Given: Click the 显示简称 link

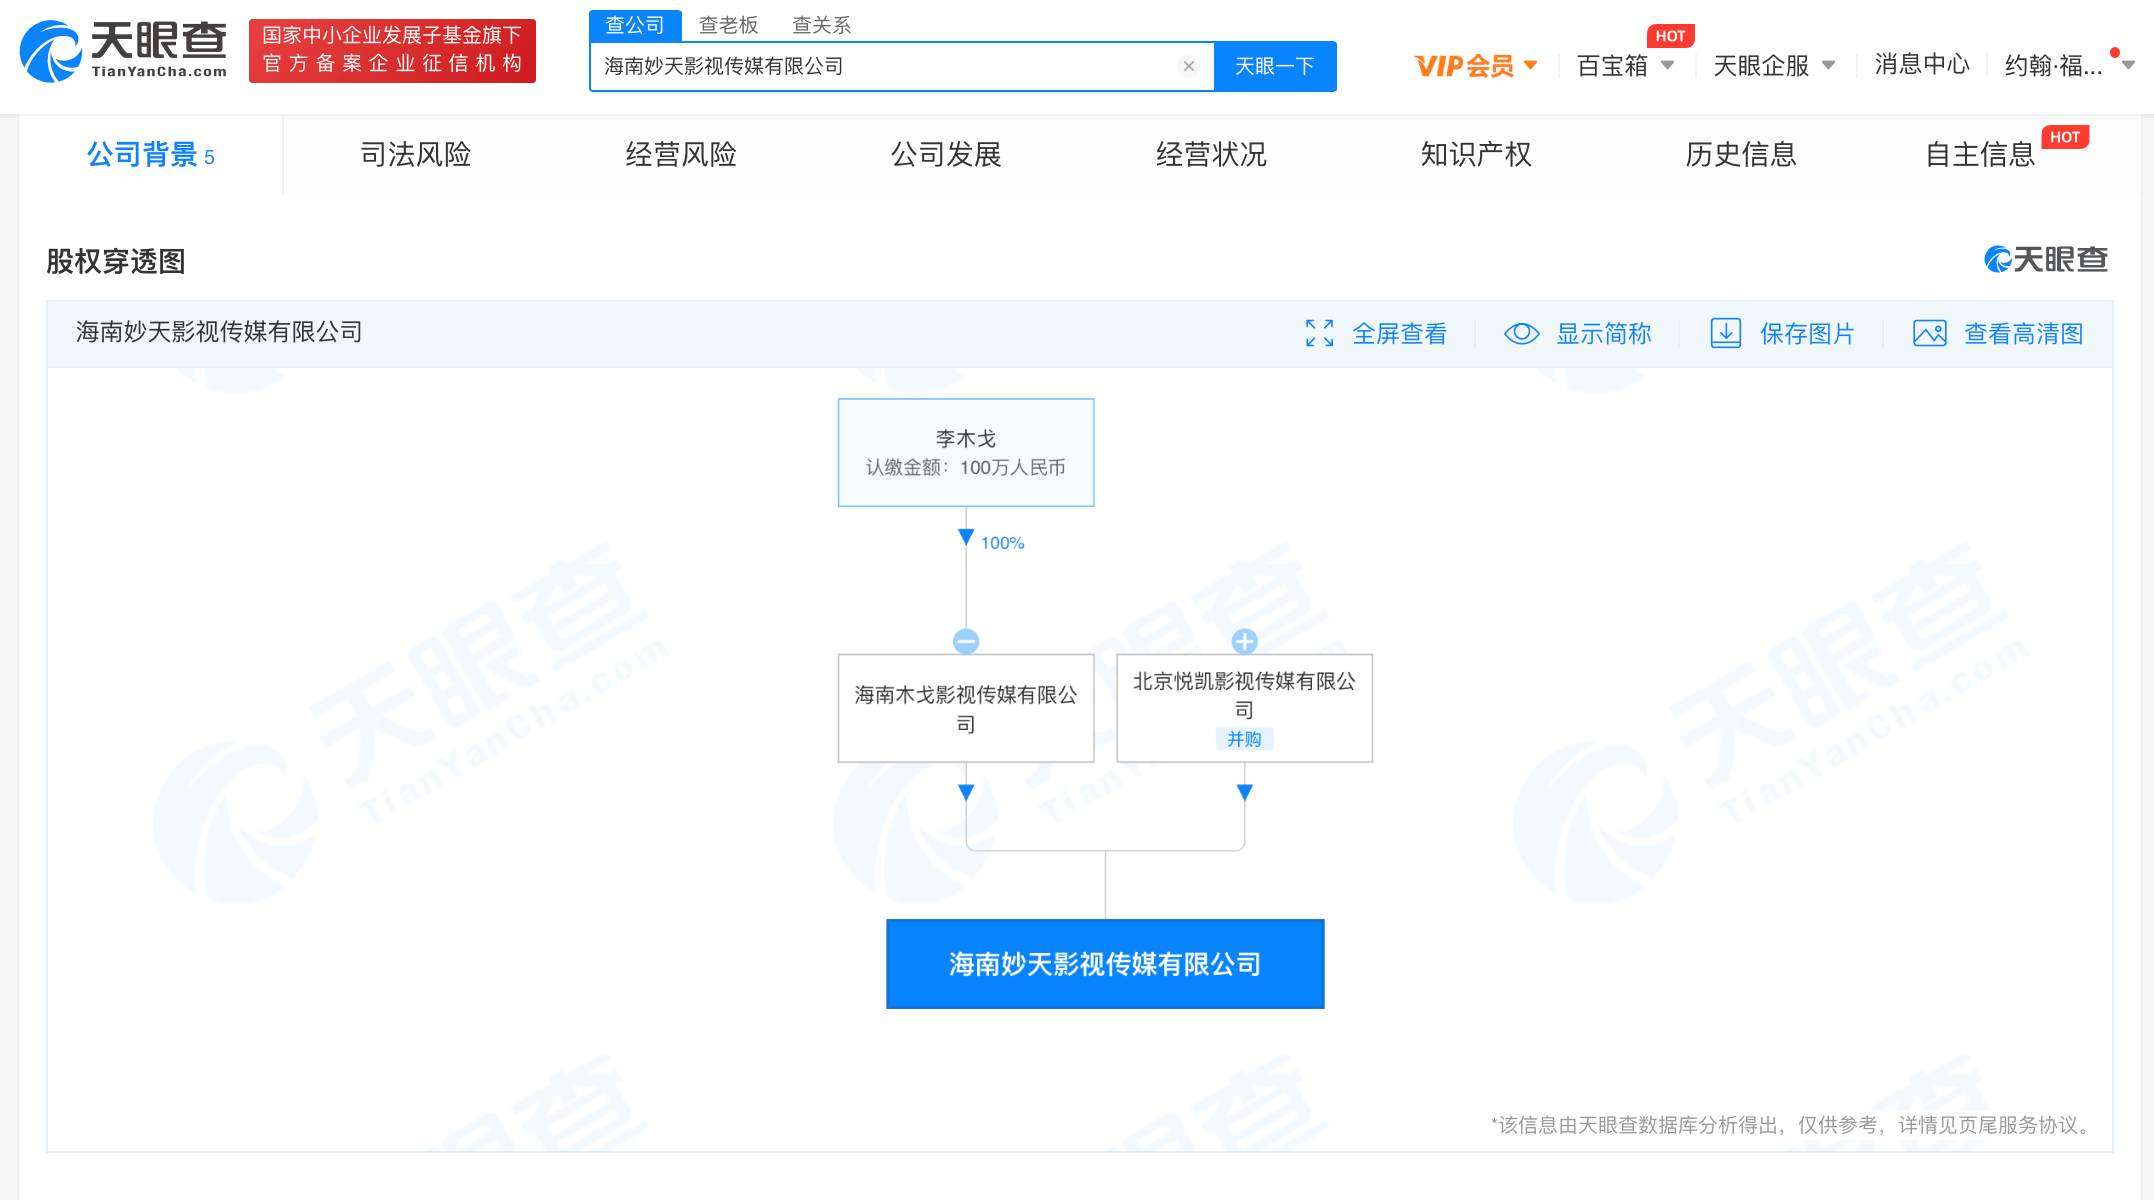Looking at the screenshot, I should point(1603,333).
